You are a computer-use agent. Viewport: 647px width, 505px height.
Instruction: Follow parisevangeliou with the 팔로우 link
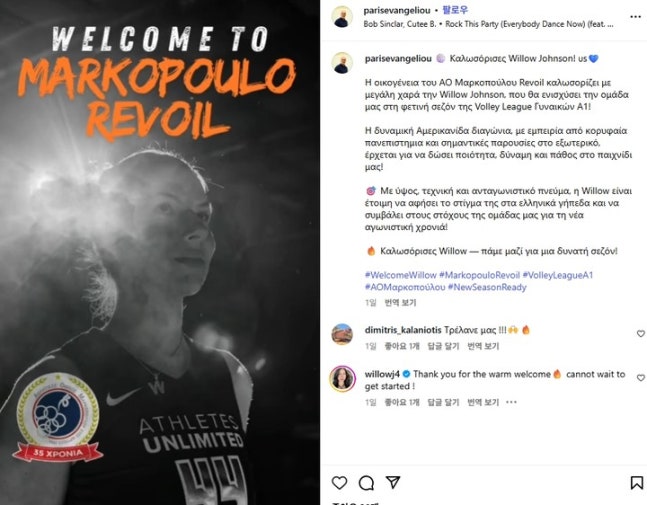[455, 10]
